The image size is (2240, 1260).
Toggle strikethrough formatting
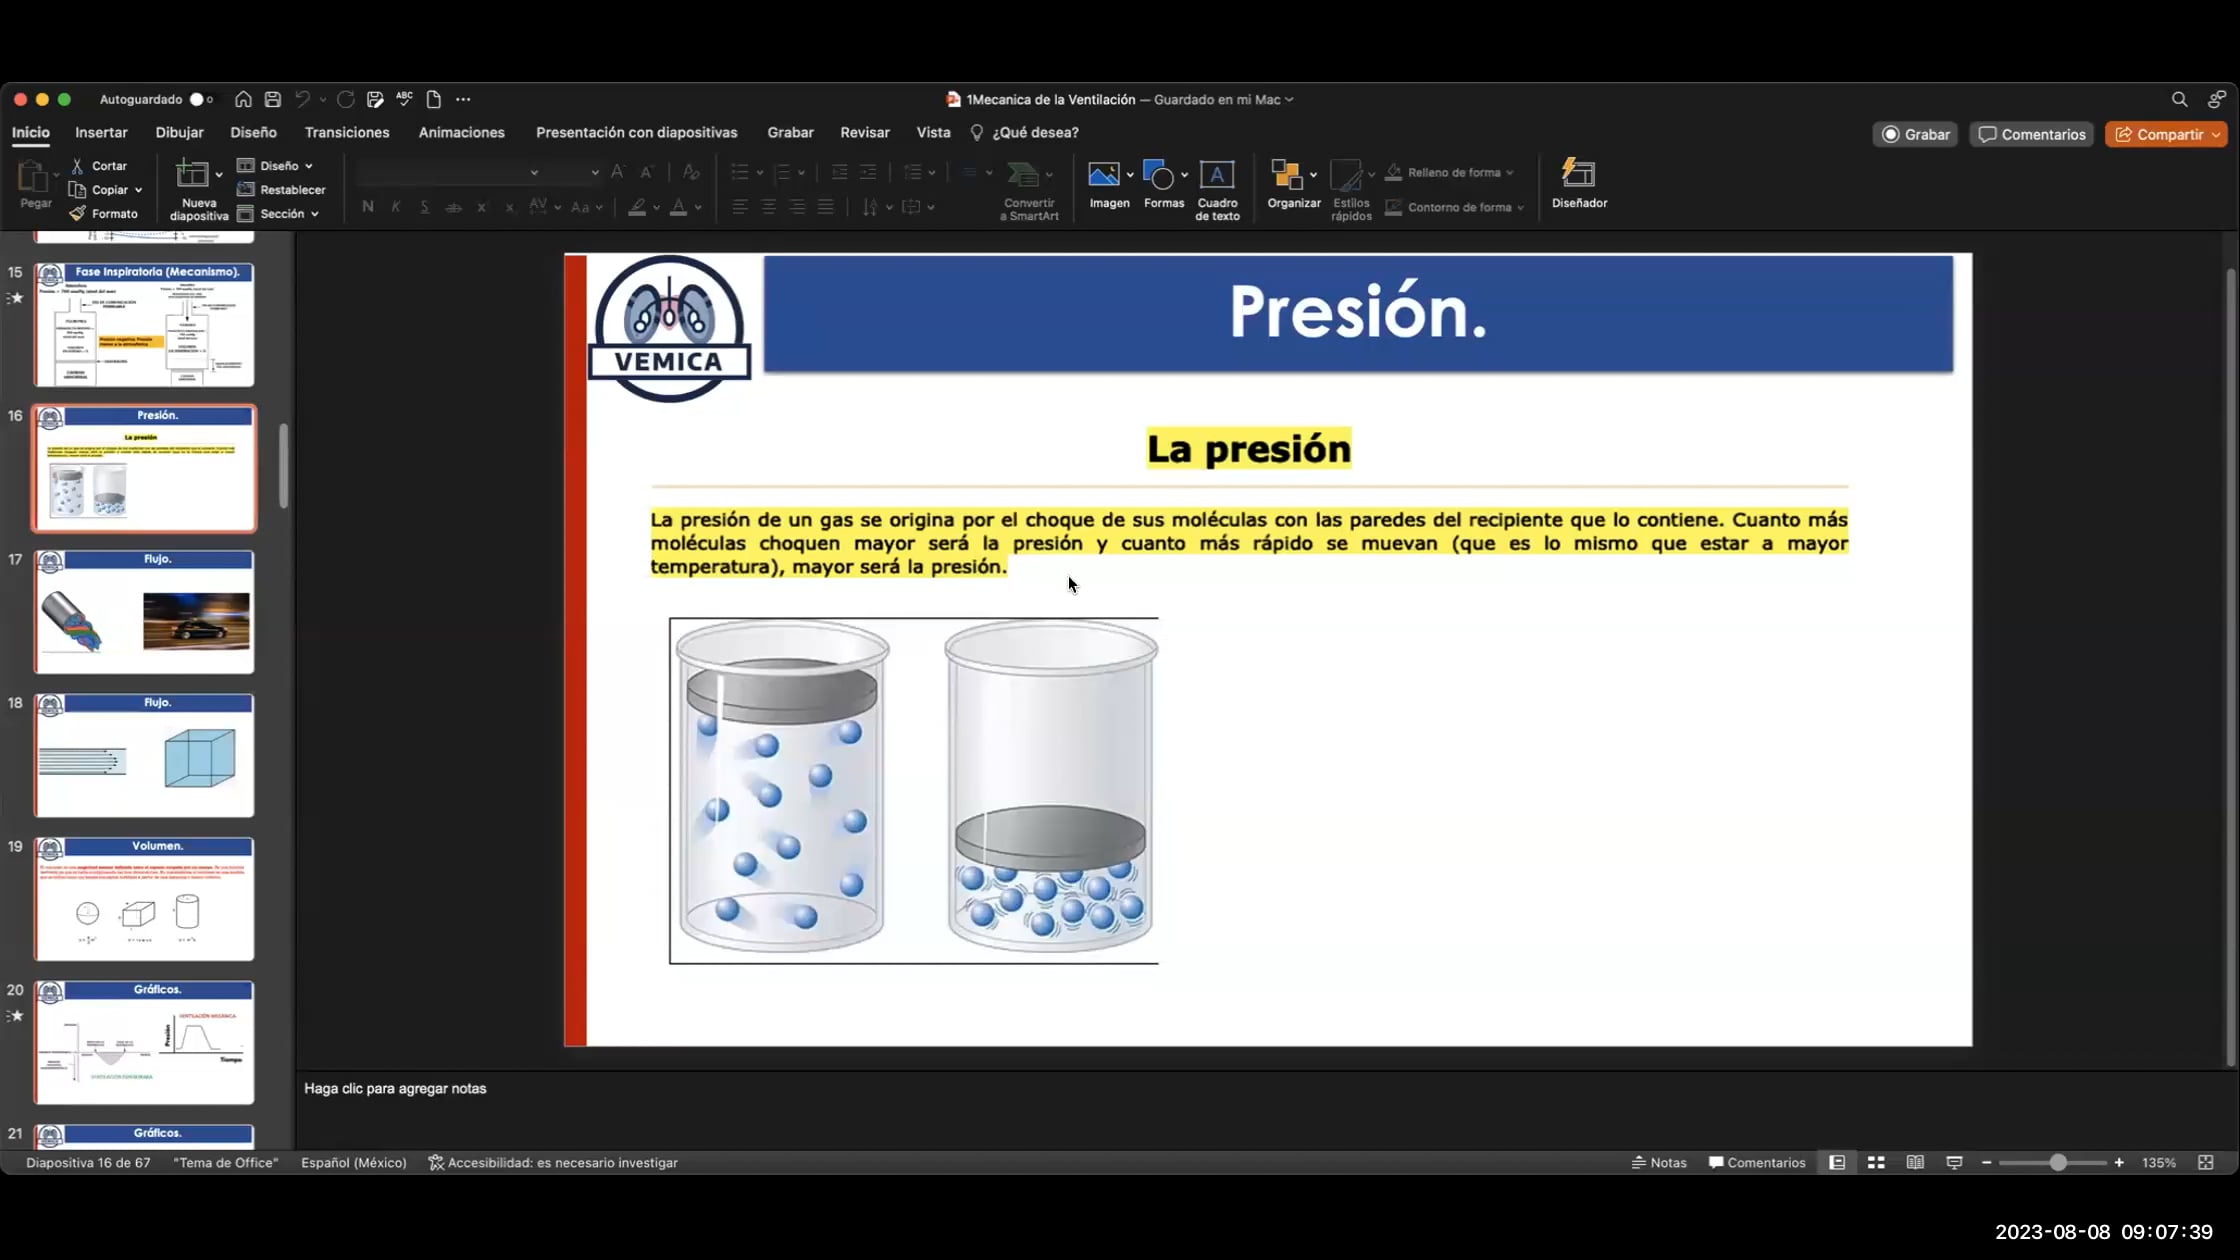(x=453, y=207)
